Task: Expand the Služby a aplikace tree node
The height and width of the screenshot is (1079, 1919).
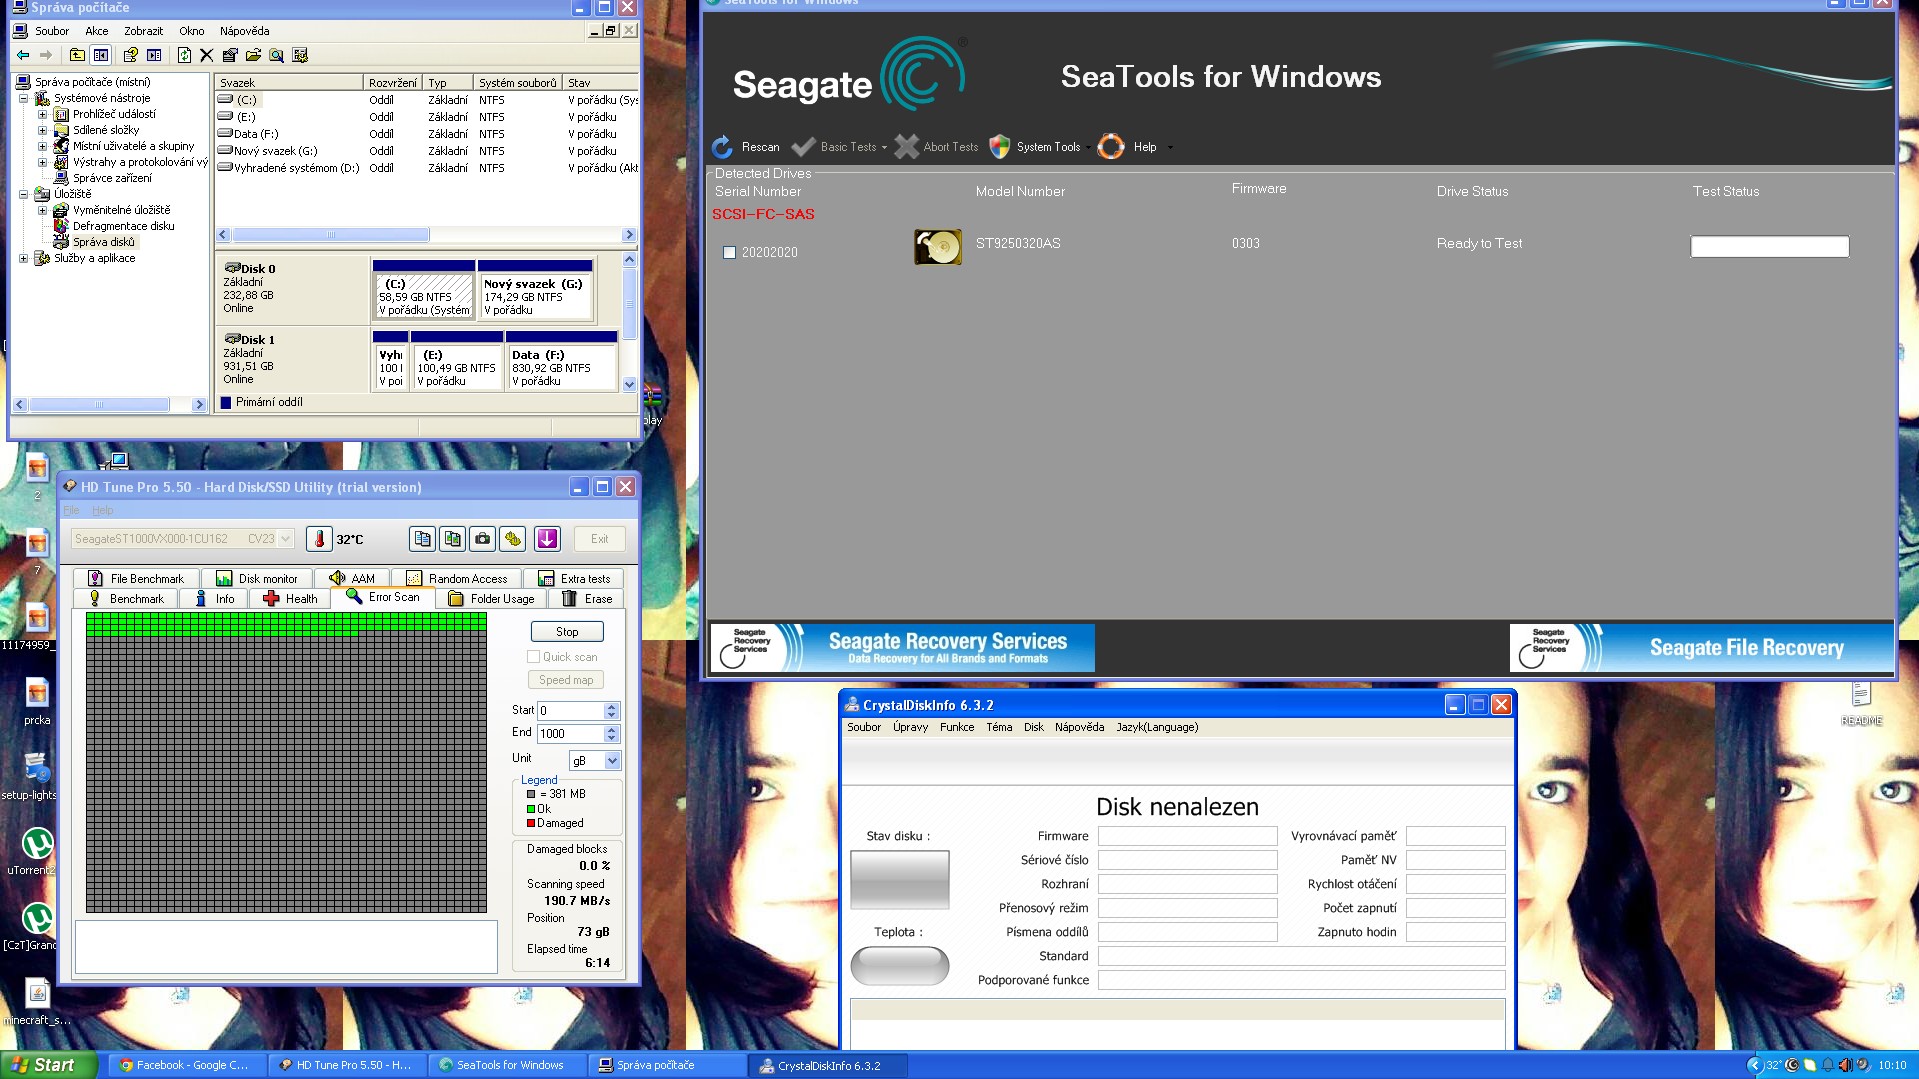Action: click(24, 258)
